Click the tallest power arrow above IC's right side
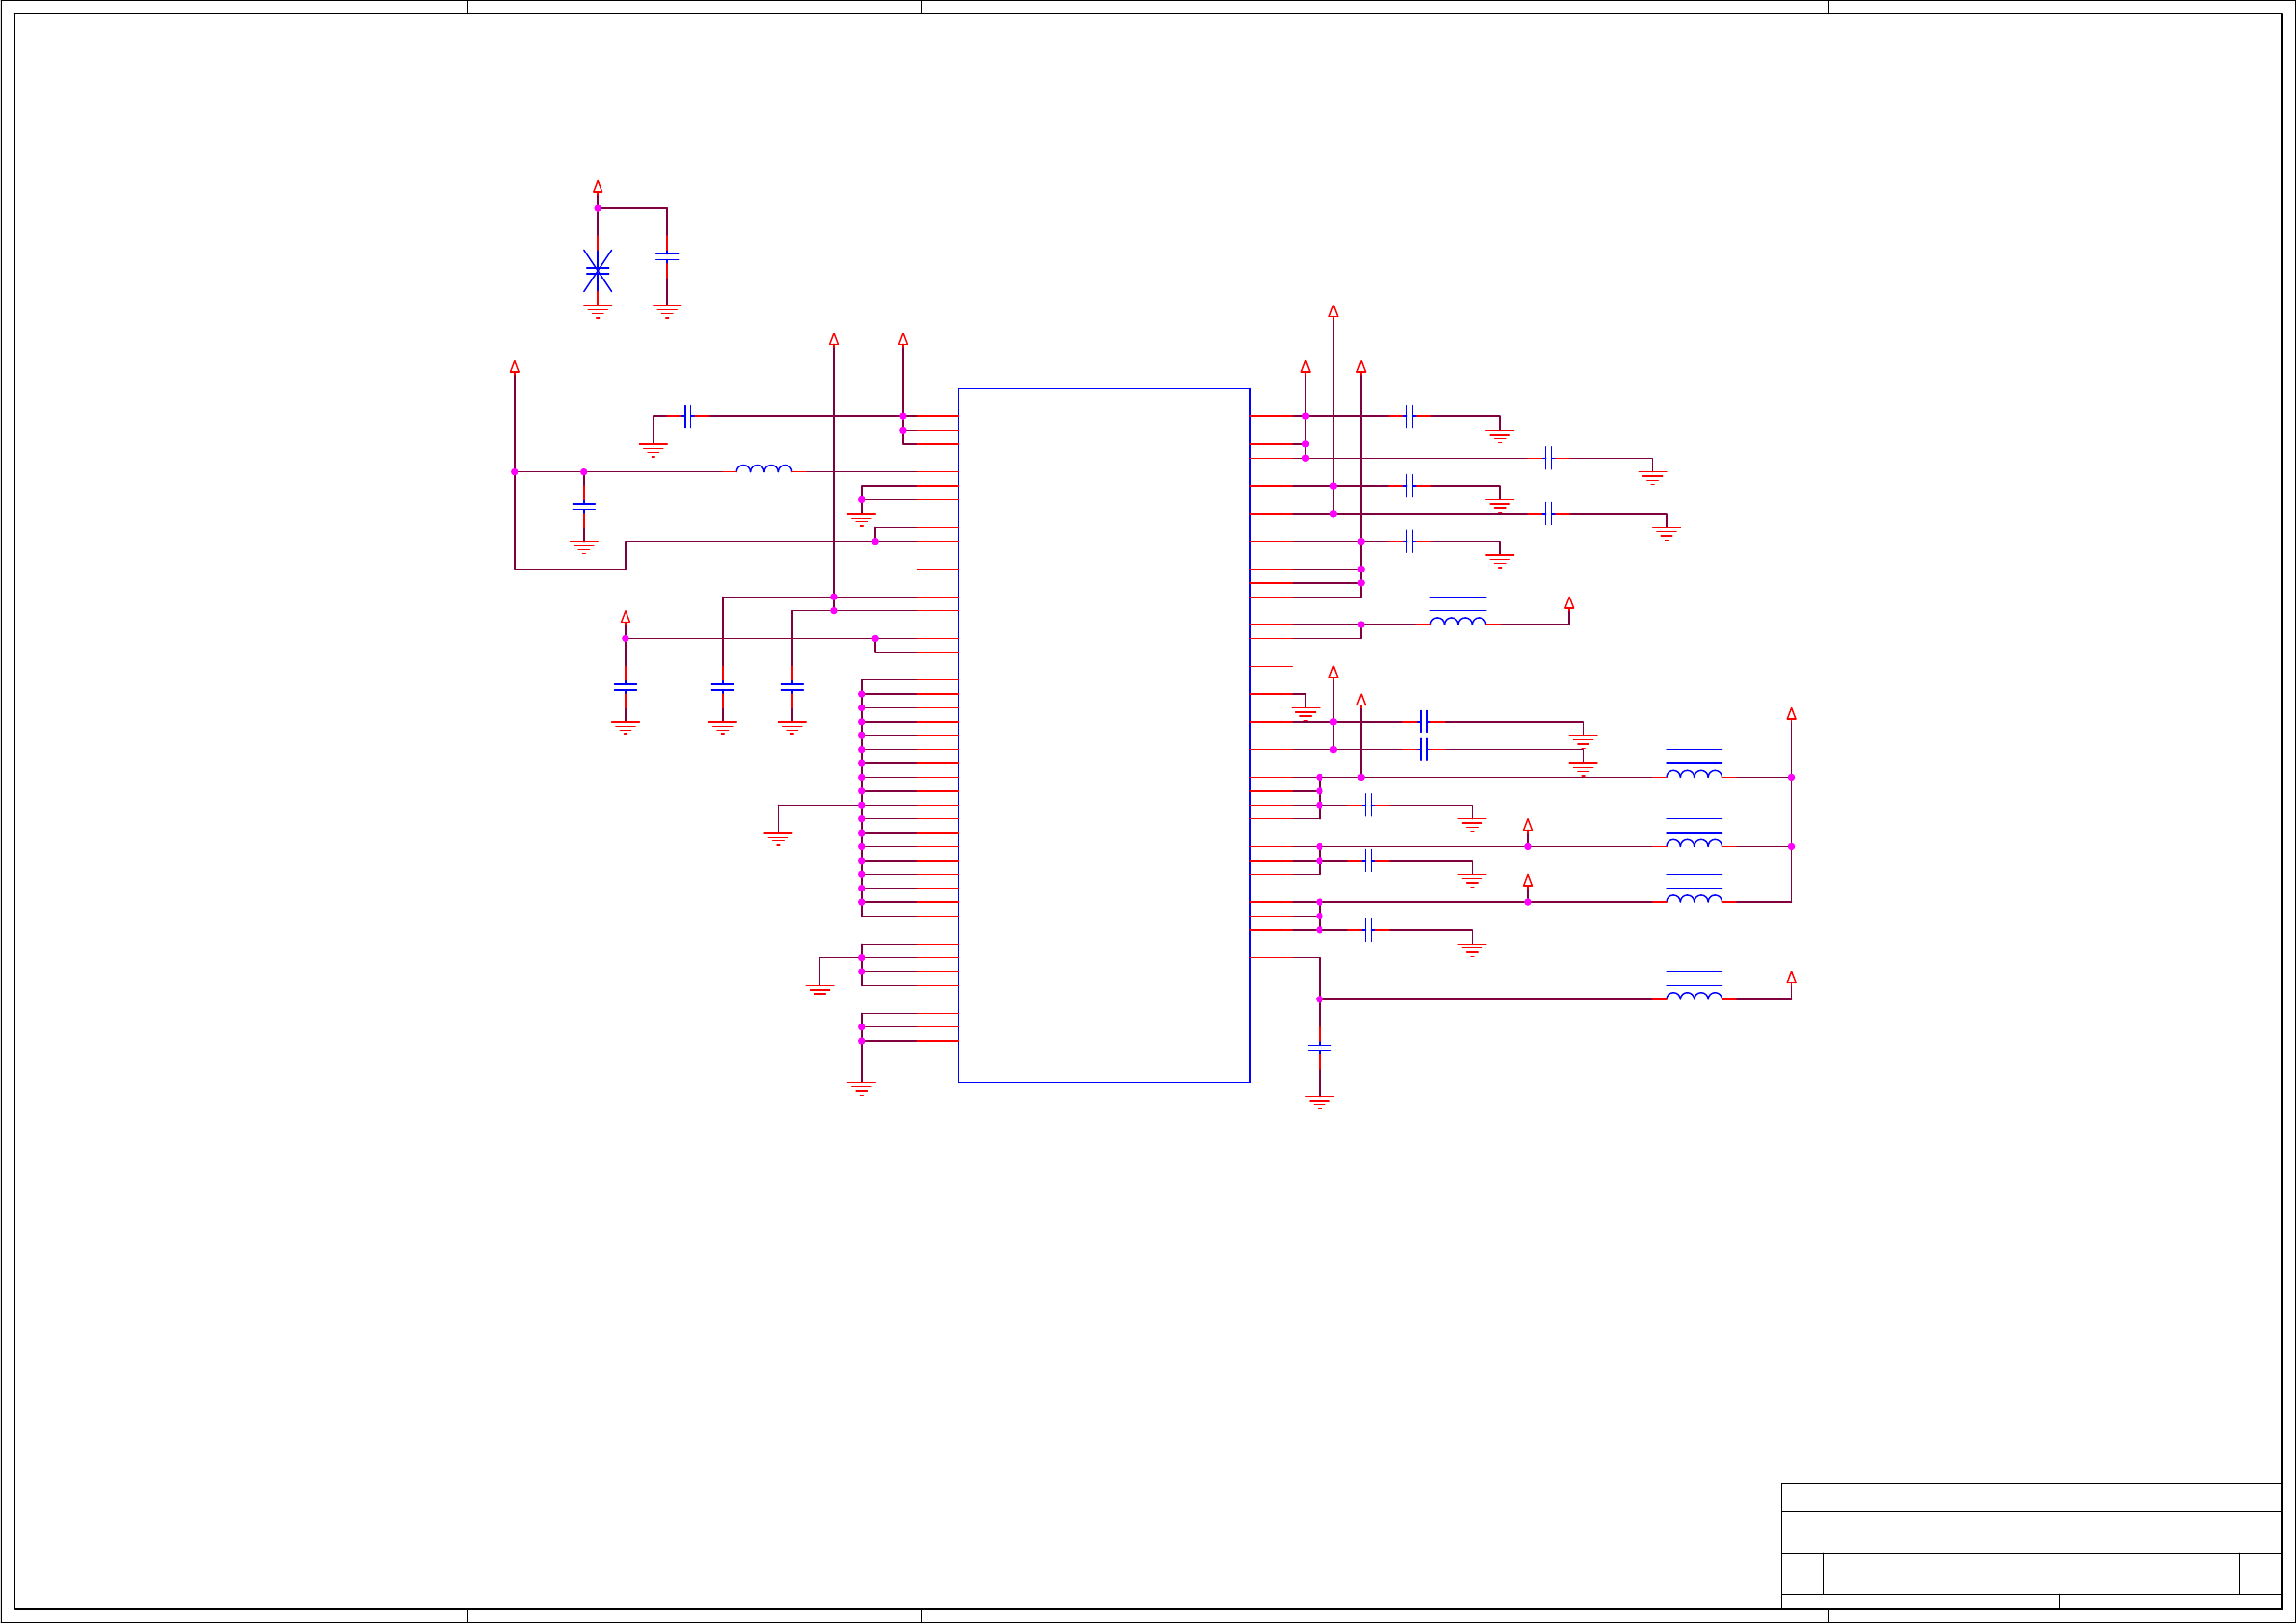The image size is (2296, 1623). click(x=1333, y=311)
